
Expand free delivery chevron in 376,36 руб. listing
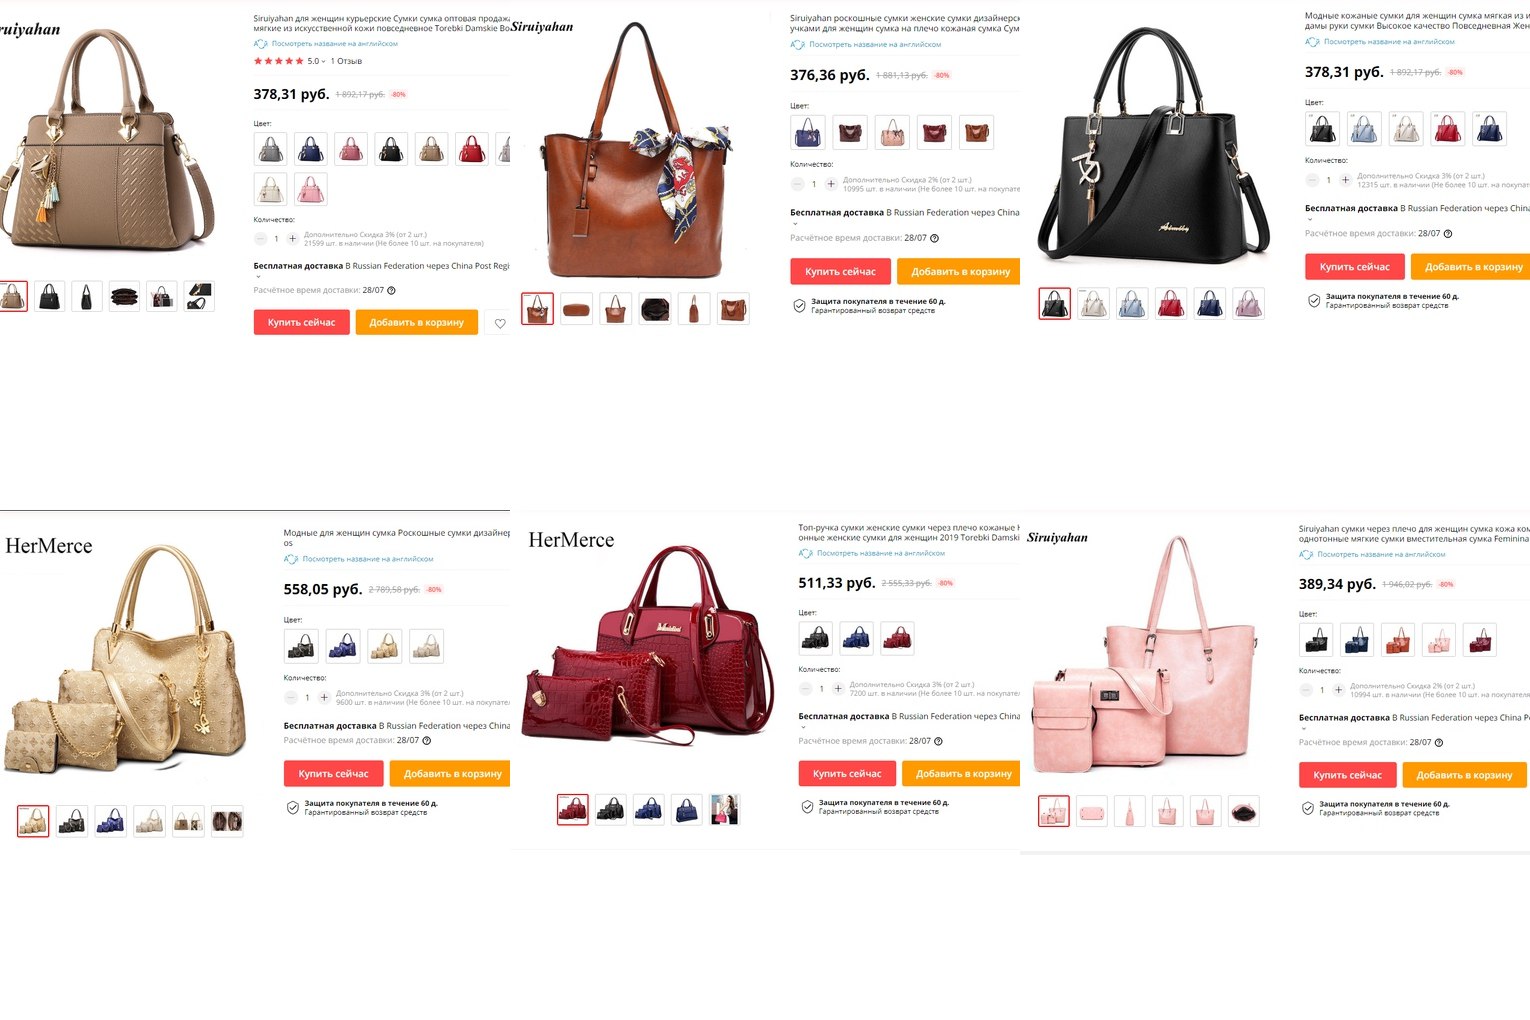(795, 224)
